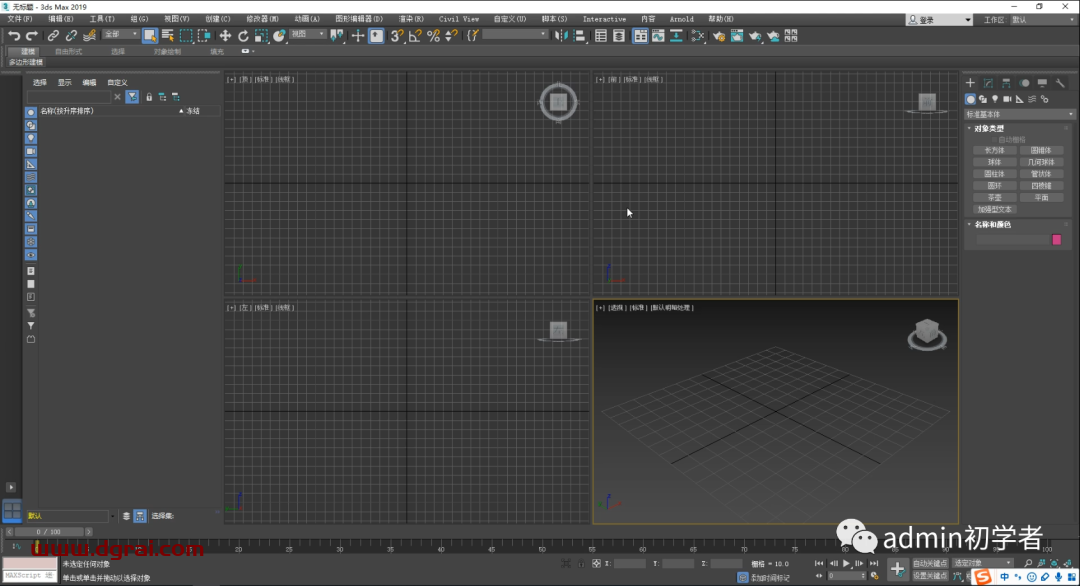Open the Schematic View icon
Image resolution: width=1080 pixels, height=586 pixels.
tap(676, 36)
